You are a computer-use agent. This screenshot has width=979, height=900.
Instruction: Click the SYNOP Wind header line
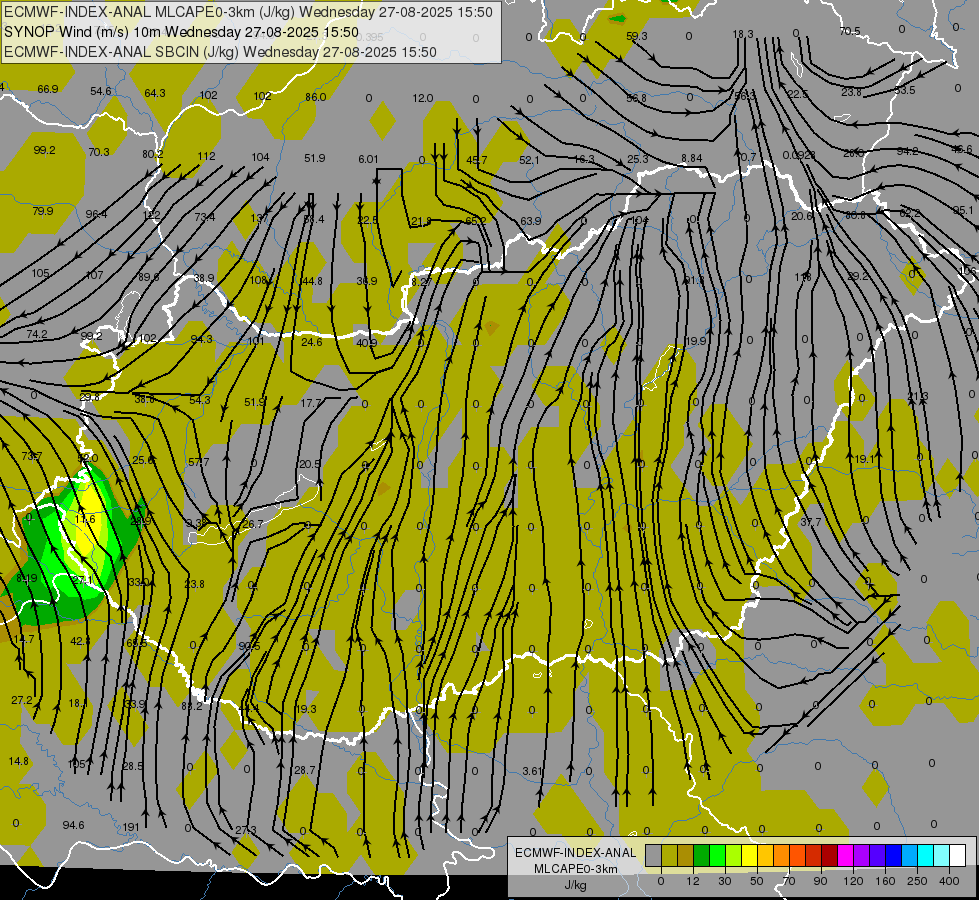(x=182, y=32)
